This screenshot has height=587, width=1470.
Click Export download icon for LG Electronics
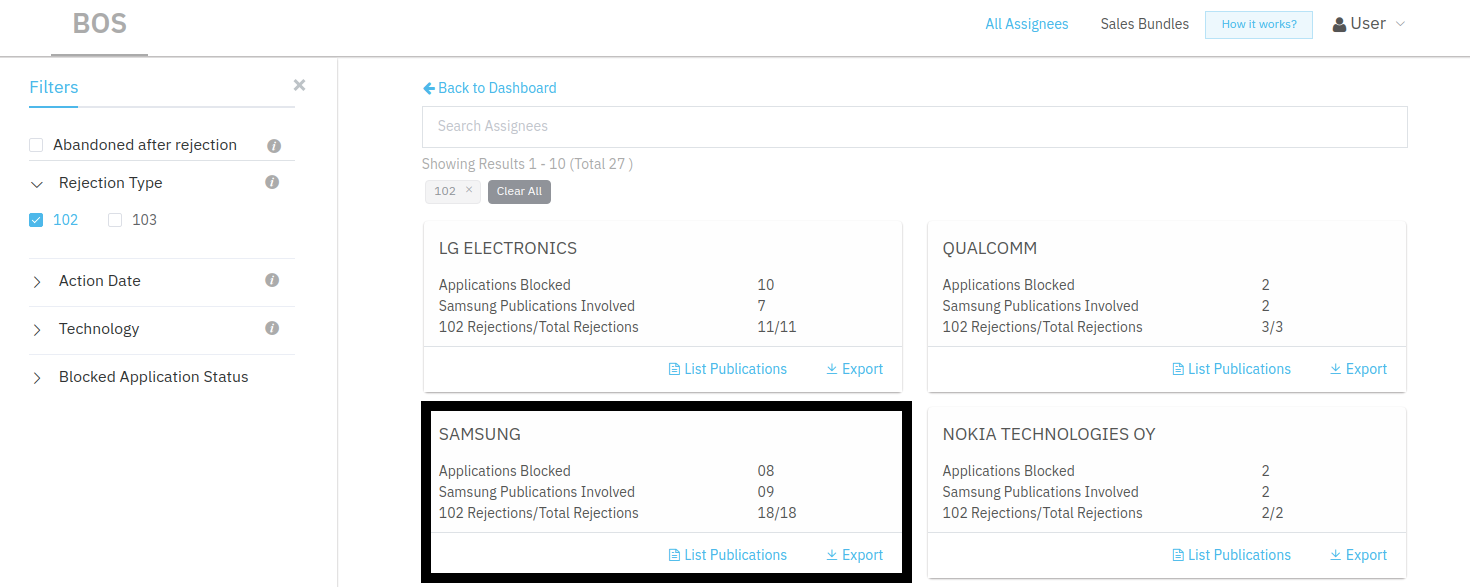(x=832, y=369)
